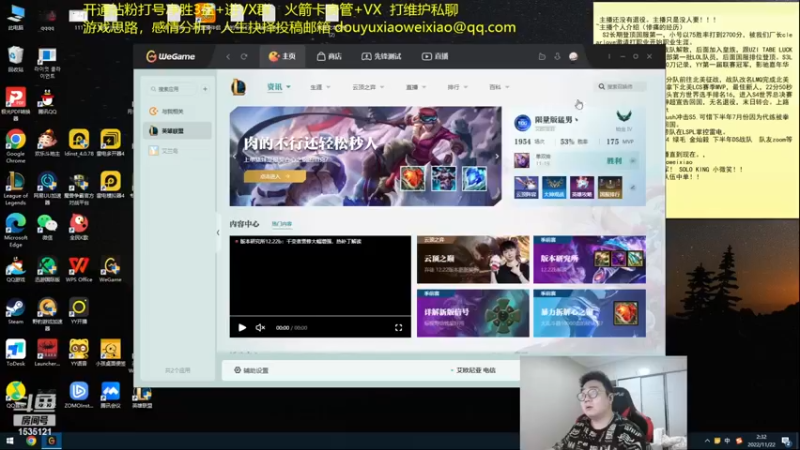Select the WPS Office desktop shortcut

pos(79,269)
